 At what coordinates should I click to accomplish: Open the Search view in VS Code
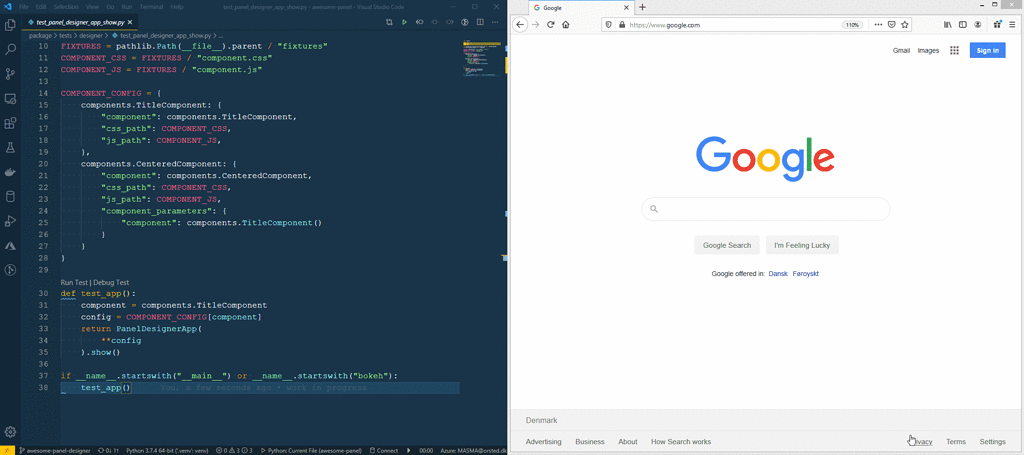tap(10, 49)
